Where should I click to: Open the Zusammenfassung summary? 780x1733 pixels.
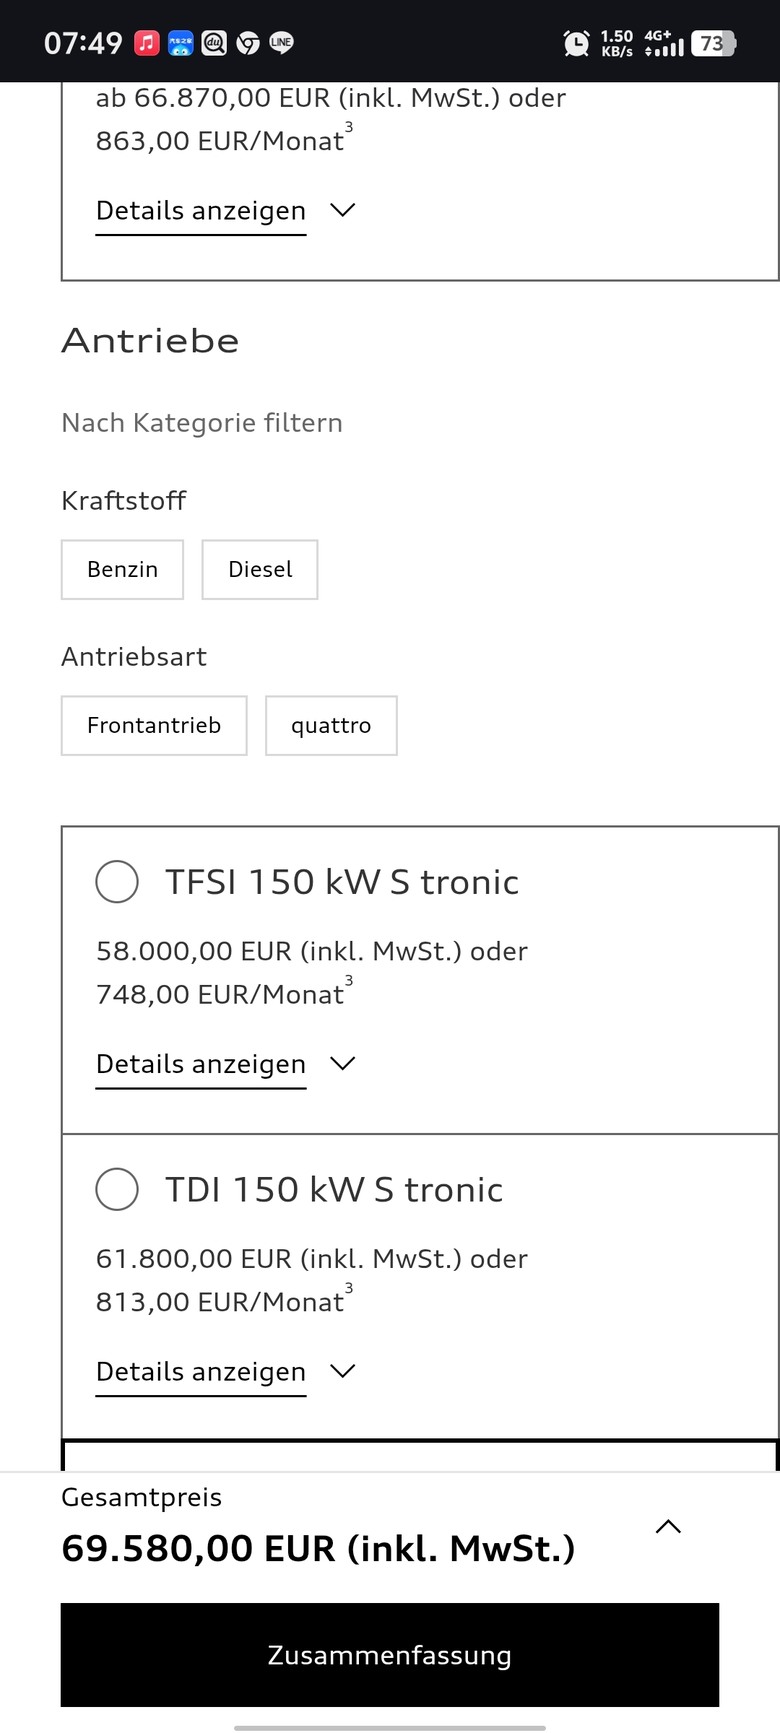point(390,1655)
